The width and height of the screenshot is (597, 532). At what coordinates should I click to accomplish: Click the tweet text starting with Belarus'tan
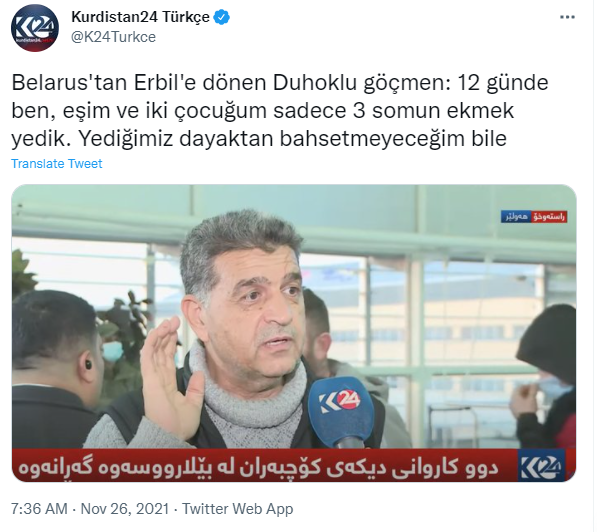[x=280, y=110]
